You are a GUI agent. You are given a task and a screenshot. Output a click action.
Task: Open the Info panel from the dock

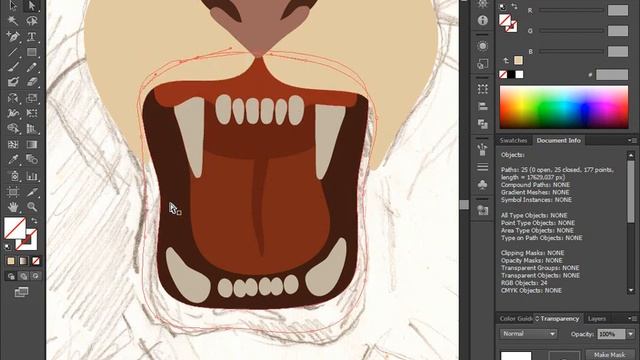pyautogui.click(x=482, y=20)
